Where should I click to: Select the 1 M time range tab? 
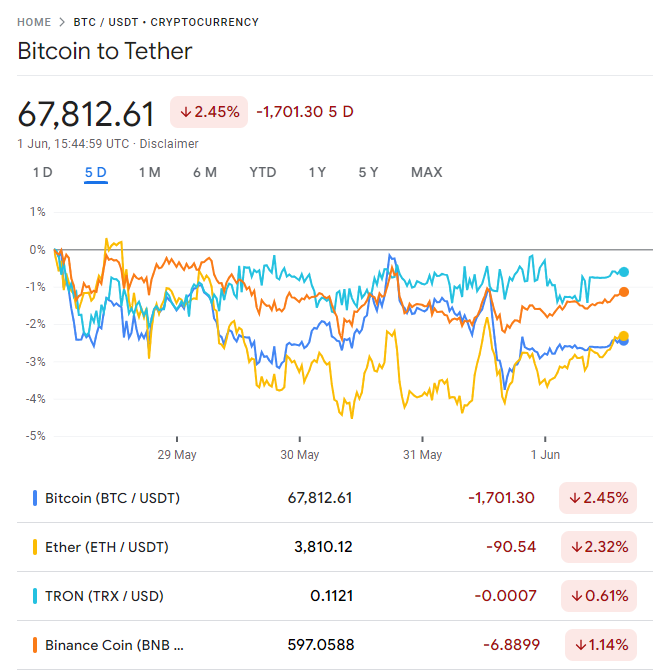pos(149,173)
